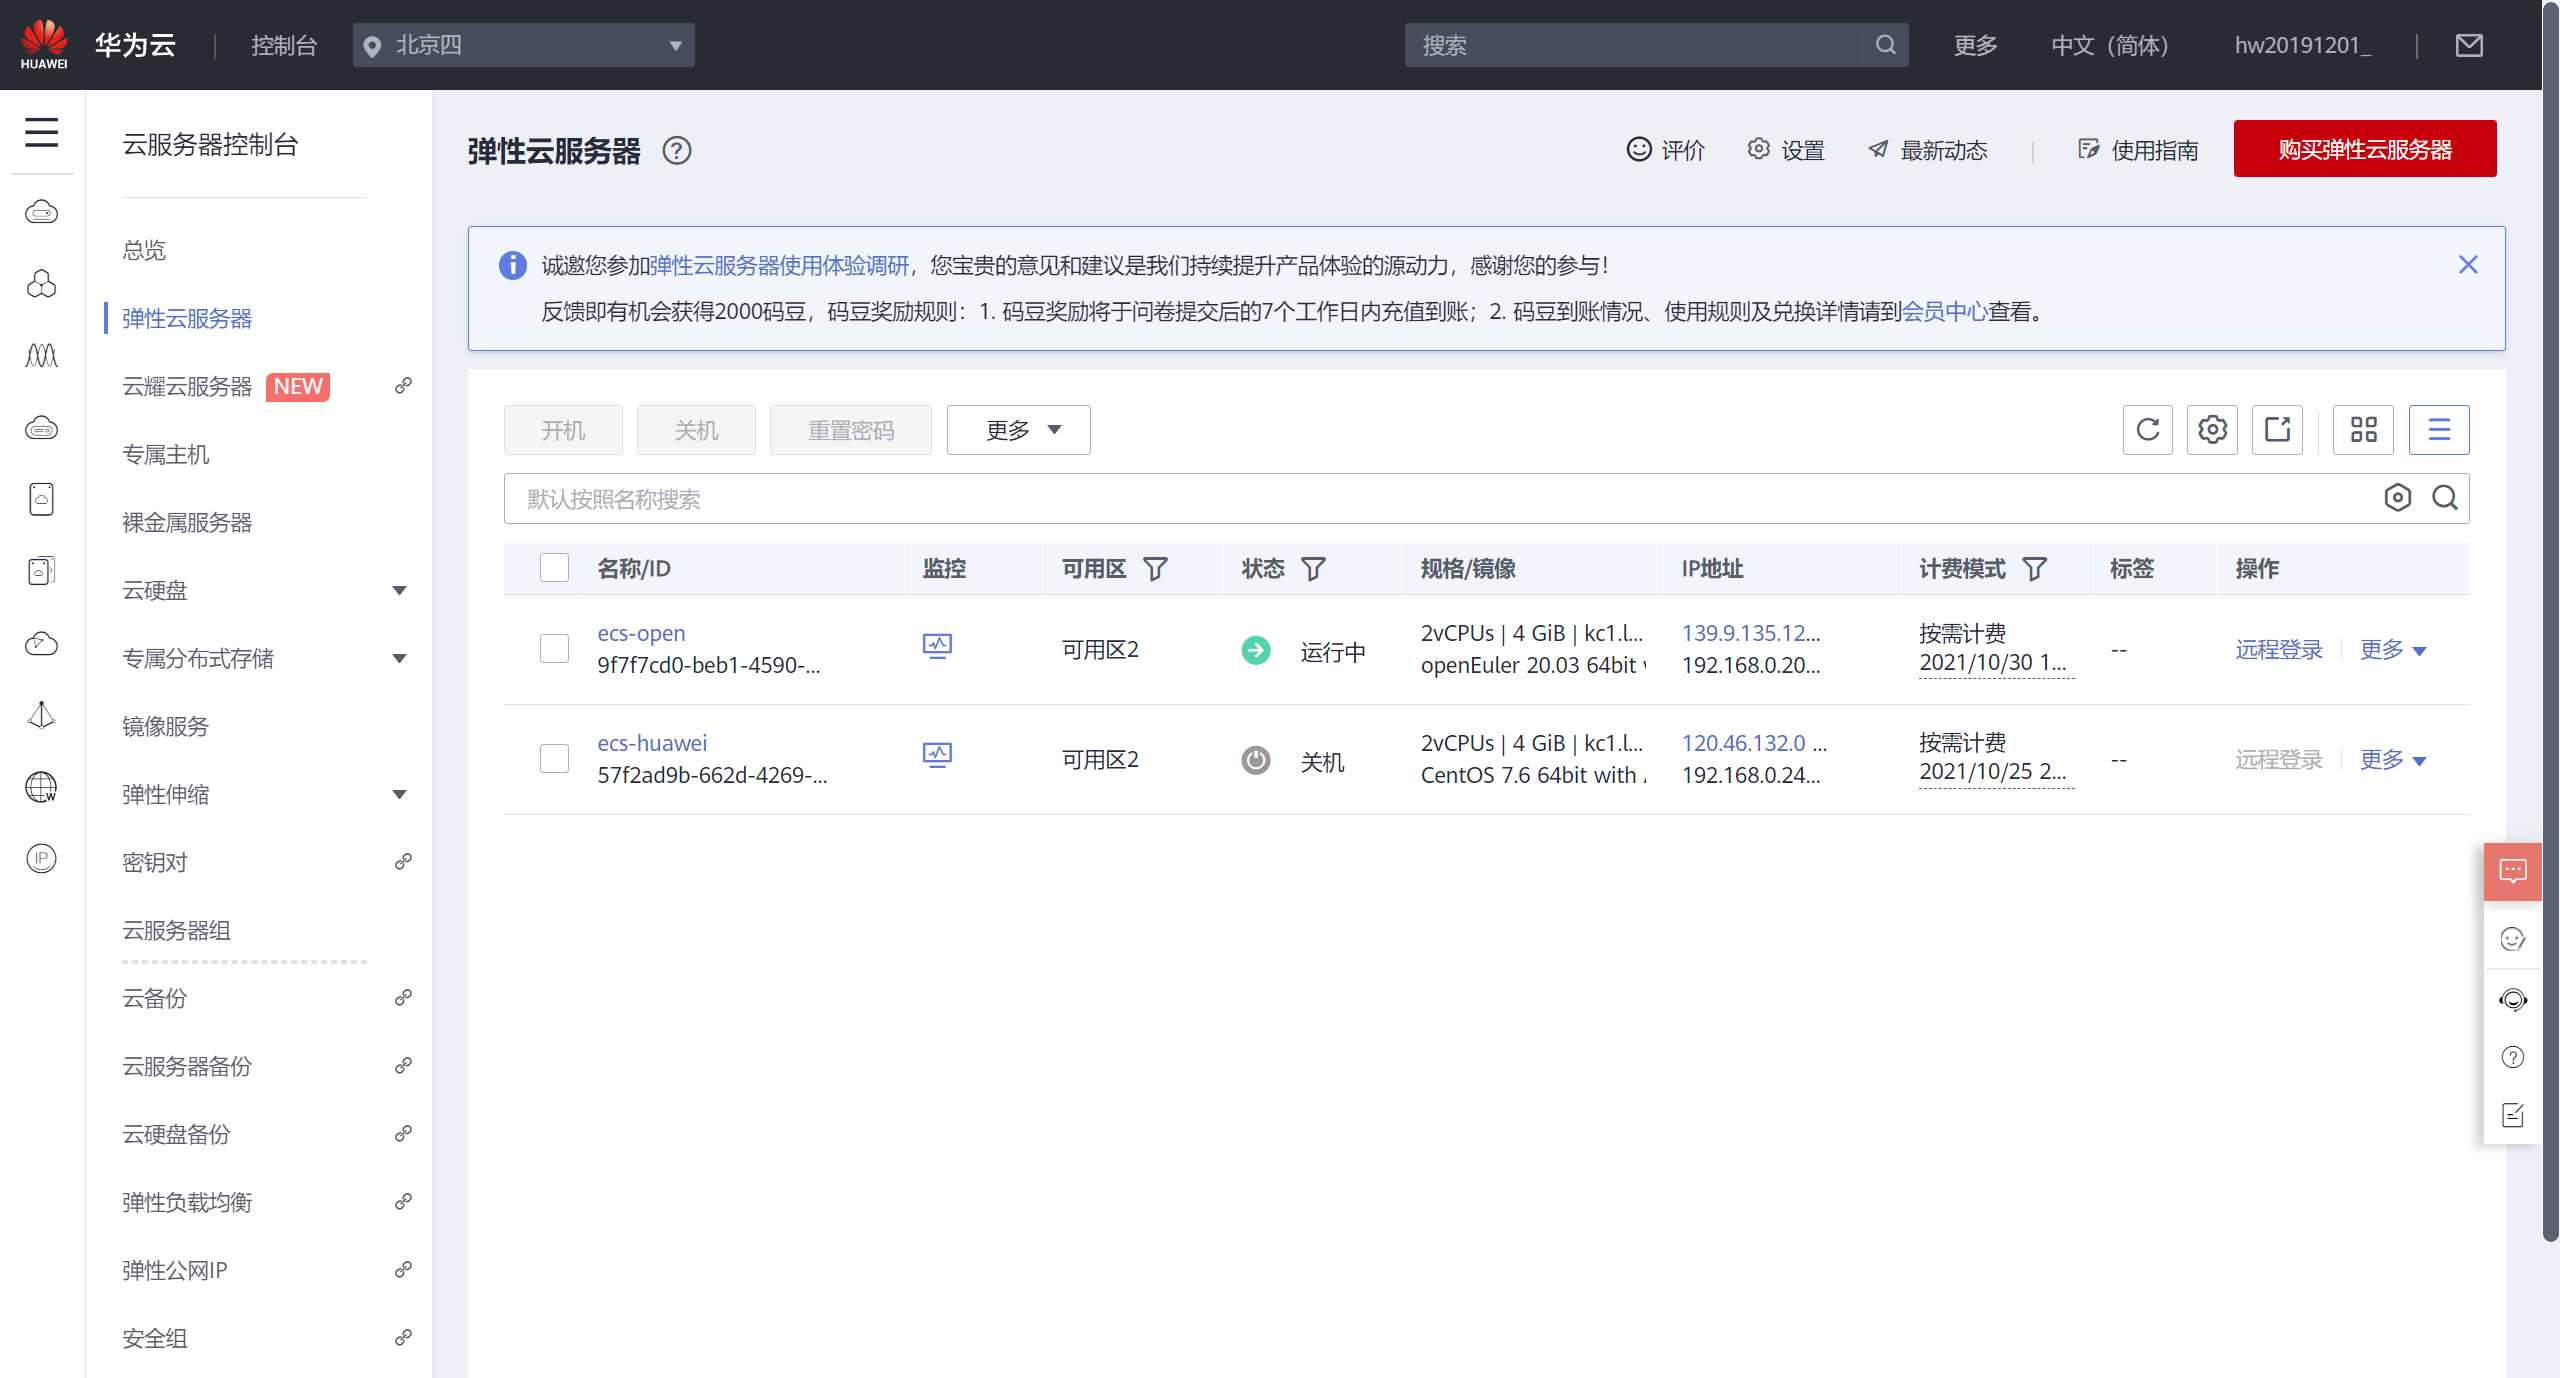The image size is (2560, 1378).
Task: Open the 北京四 region dropdown
Action: [x=524, y=45]
